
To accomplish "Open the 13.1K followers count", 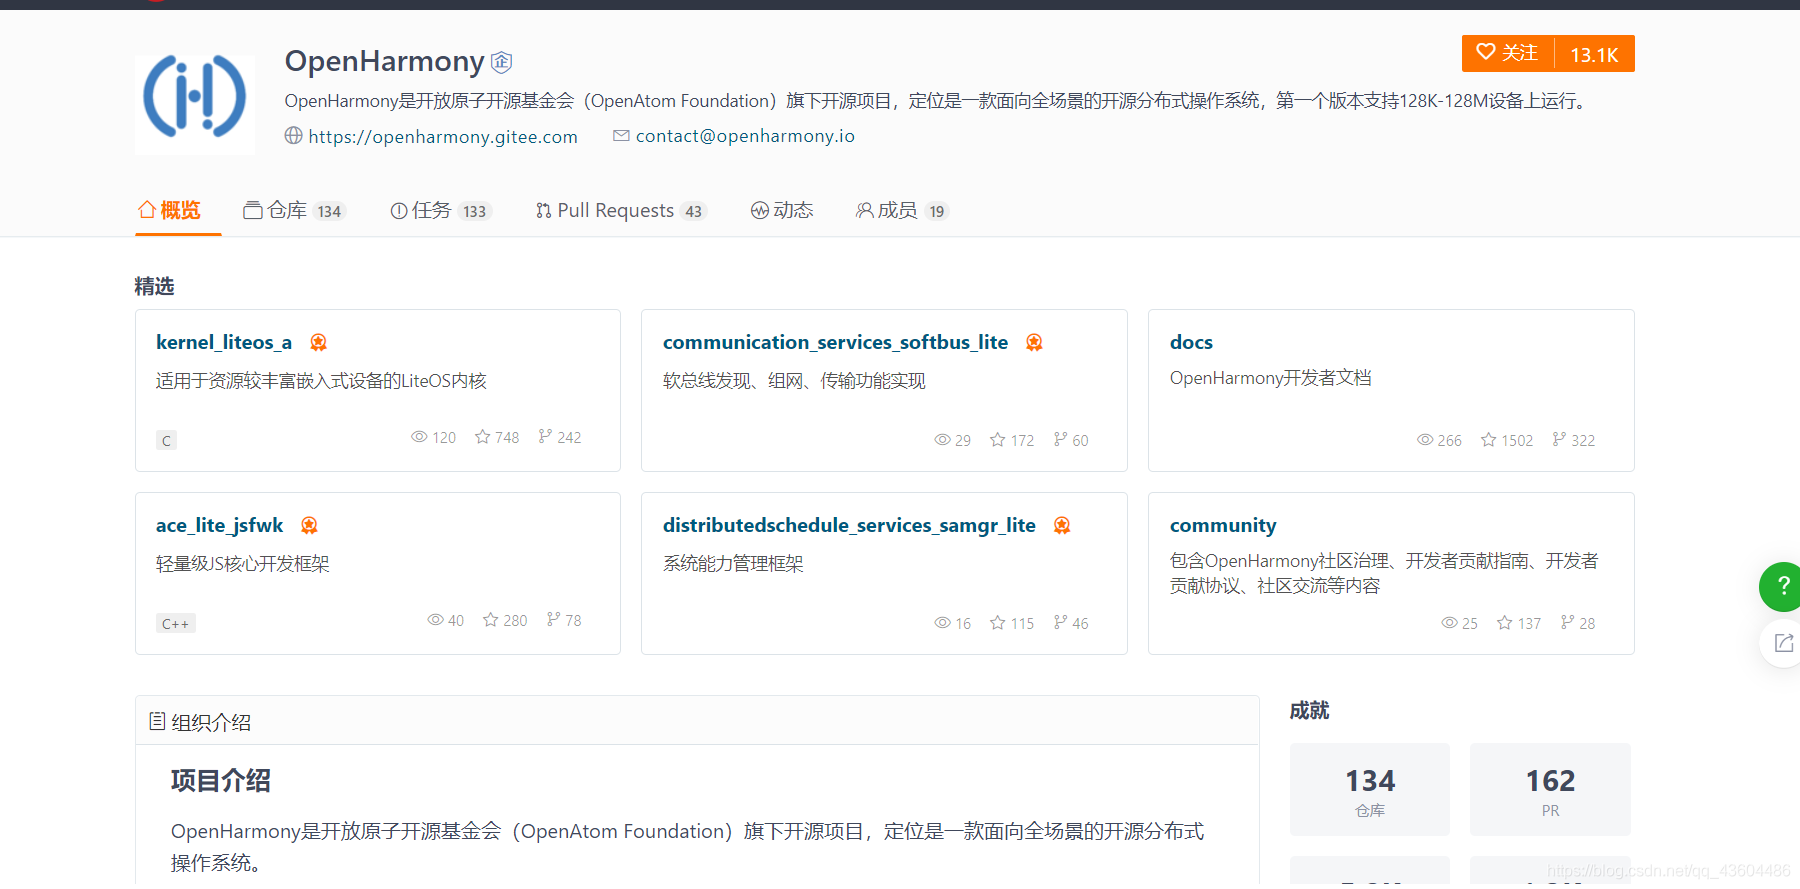I will point(1594,54).
